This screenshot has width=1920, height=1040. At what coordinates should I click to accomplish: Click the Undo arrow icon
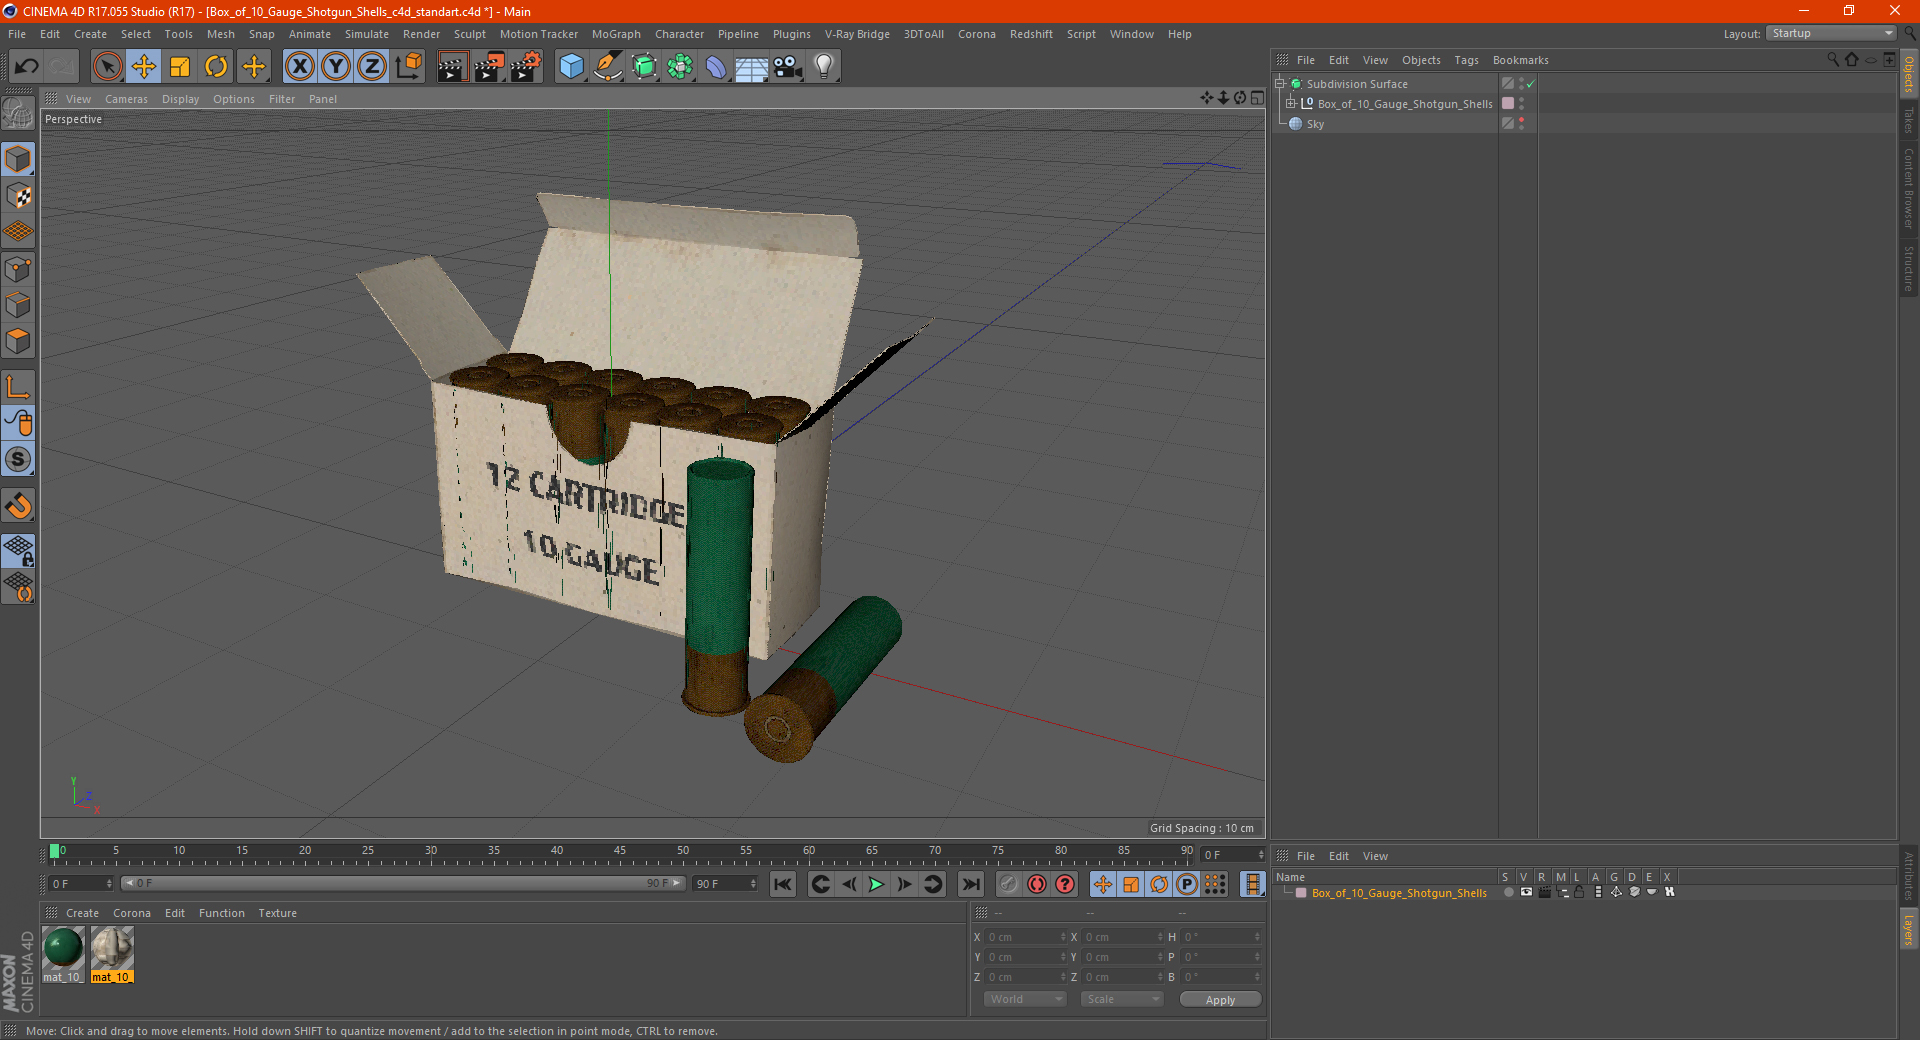(x=27, y=67)
